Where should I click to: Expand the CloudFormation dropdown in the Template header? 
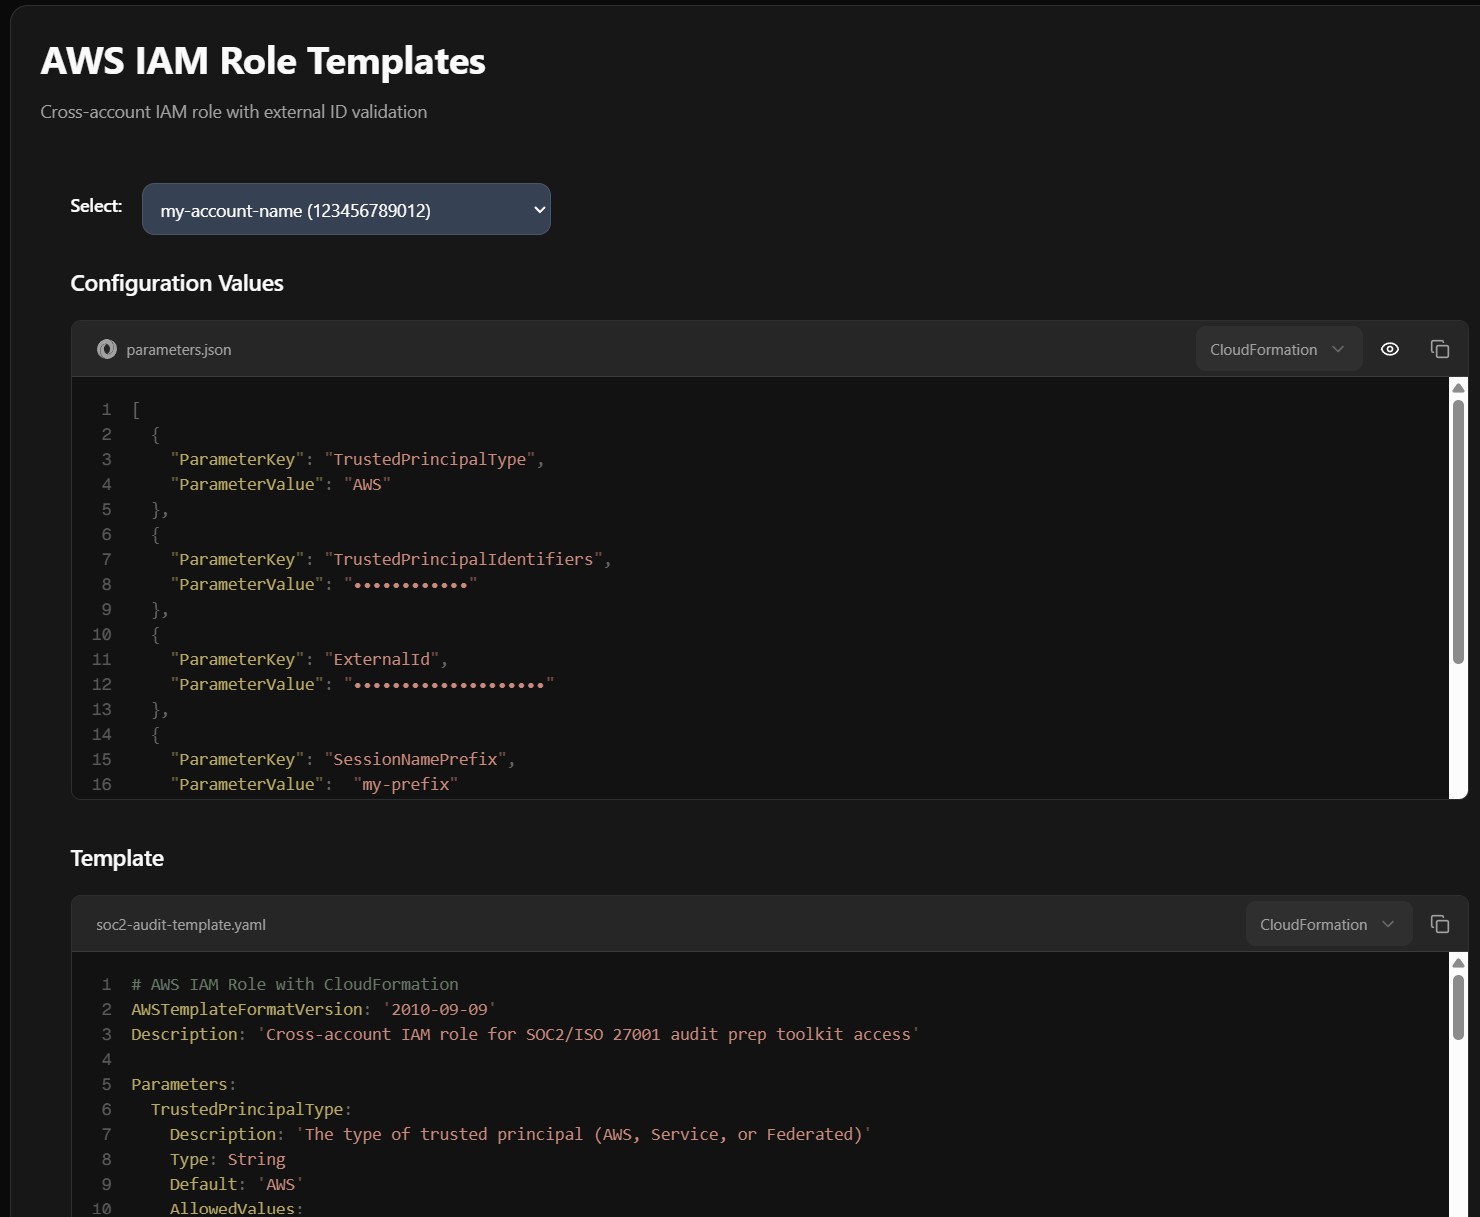coord(1327,924)
